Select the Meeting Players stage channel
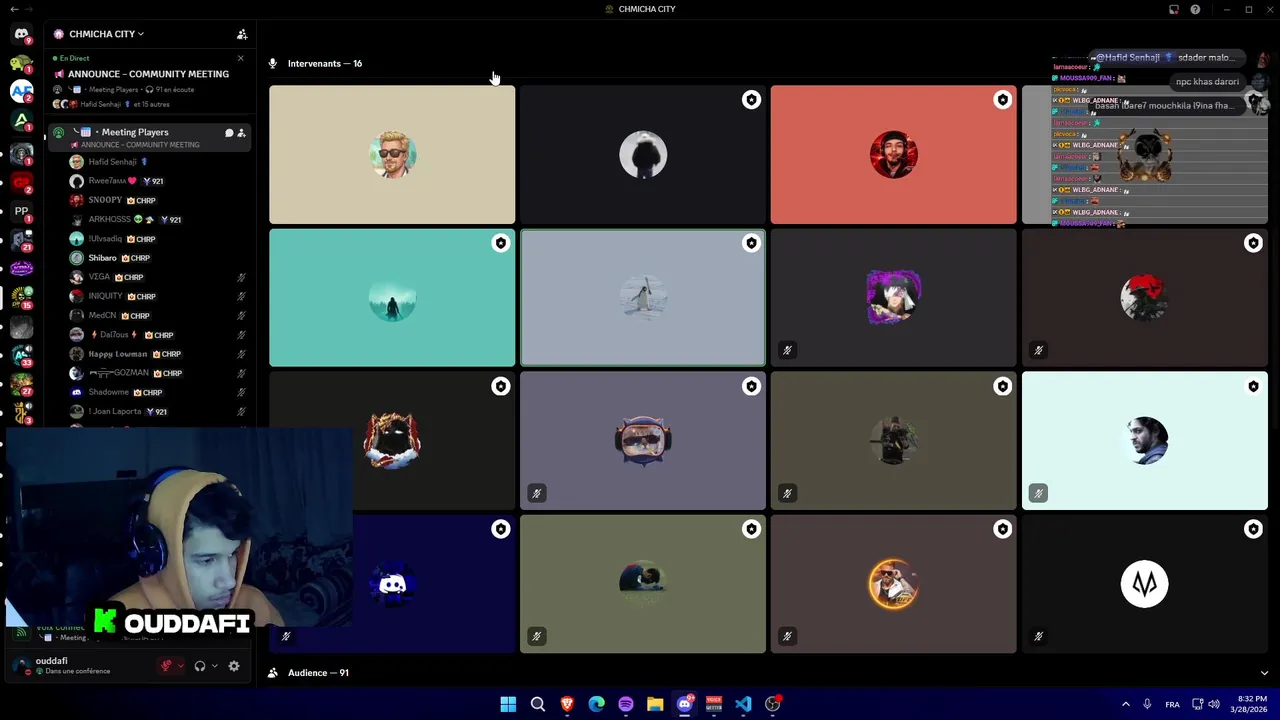The image size is (1280, 720). click(150, 138)
